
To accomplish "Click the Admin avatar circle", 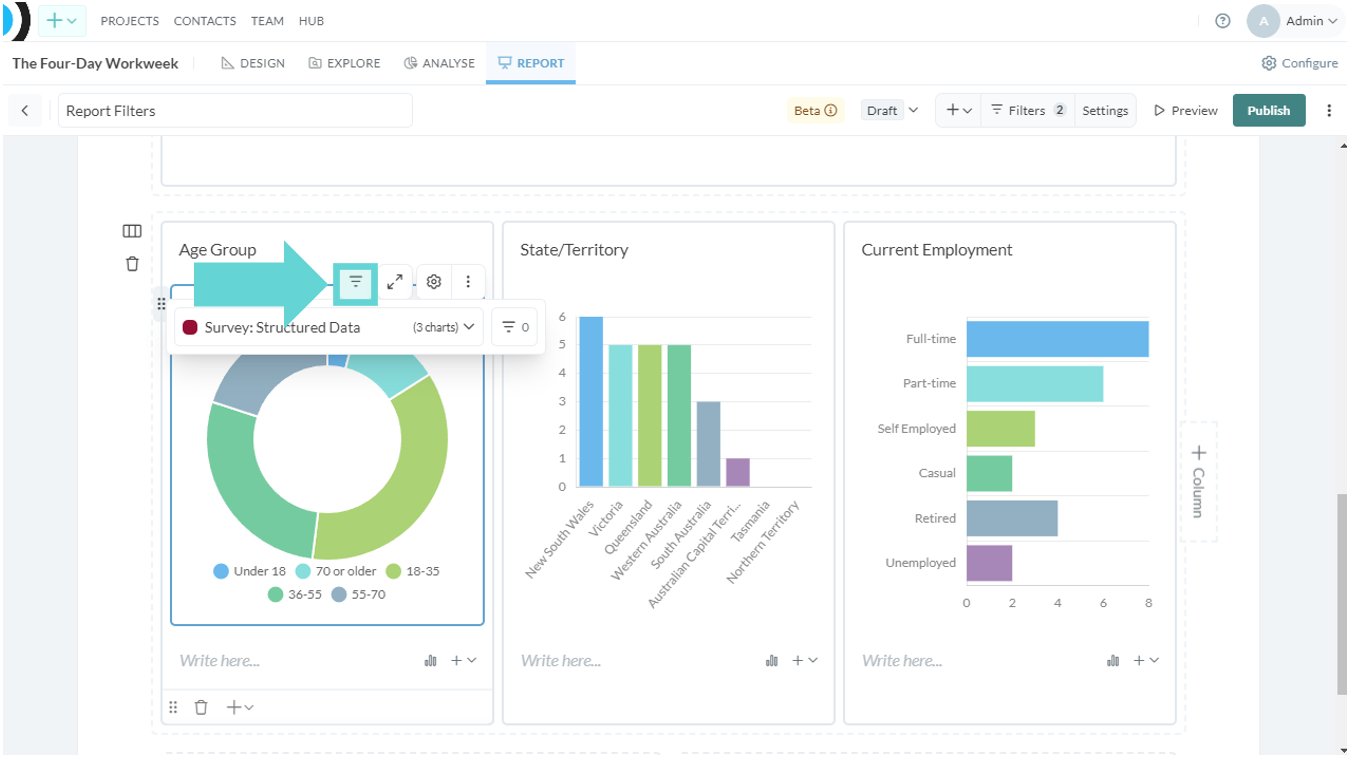I will [x=1264, y=21].
